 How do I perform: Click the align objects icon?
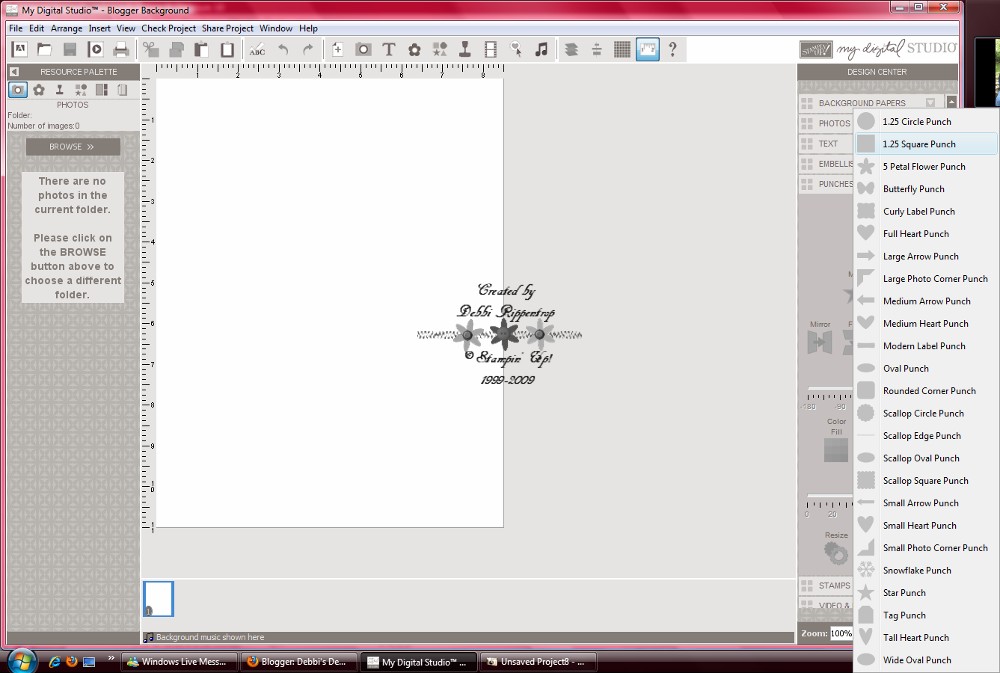click(596, 49)
